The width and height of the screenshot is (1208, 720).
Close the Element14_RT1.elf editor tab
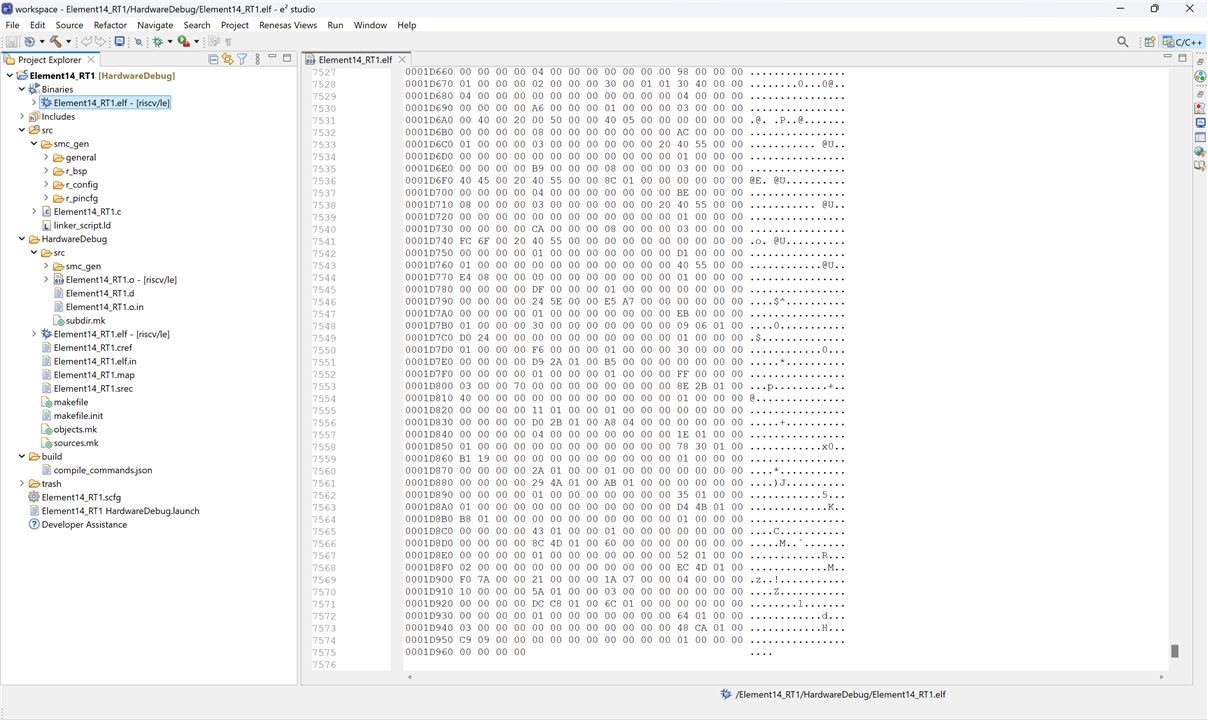[402, 59]
